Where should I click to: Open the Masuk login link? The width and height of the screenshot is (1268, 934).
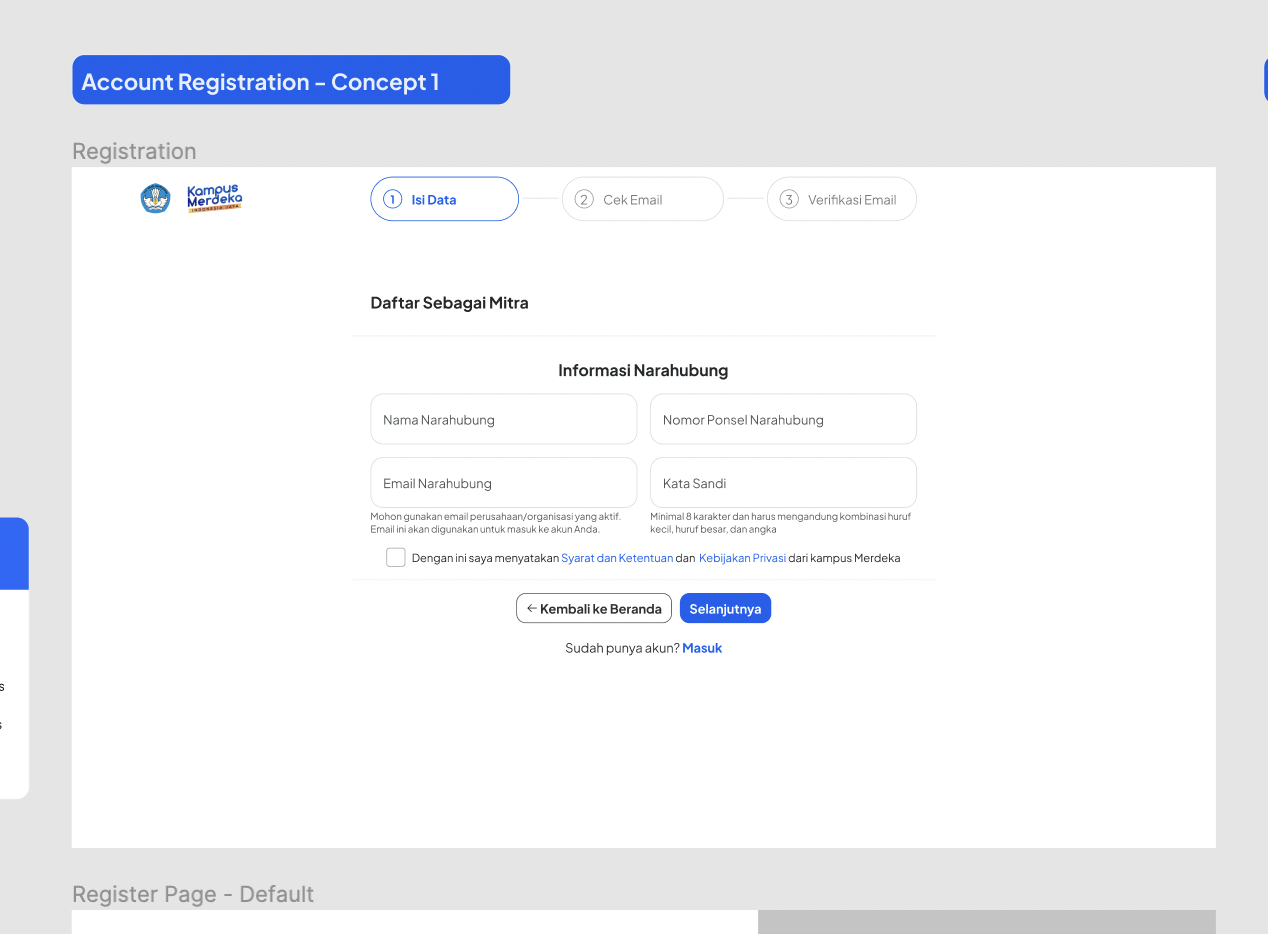click(x=702, y=648)
